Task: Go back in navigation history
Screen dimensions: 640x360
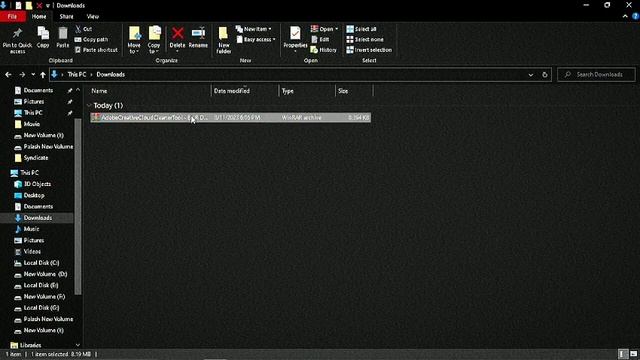Action: 8,75
